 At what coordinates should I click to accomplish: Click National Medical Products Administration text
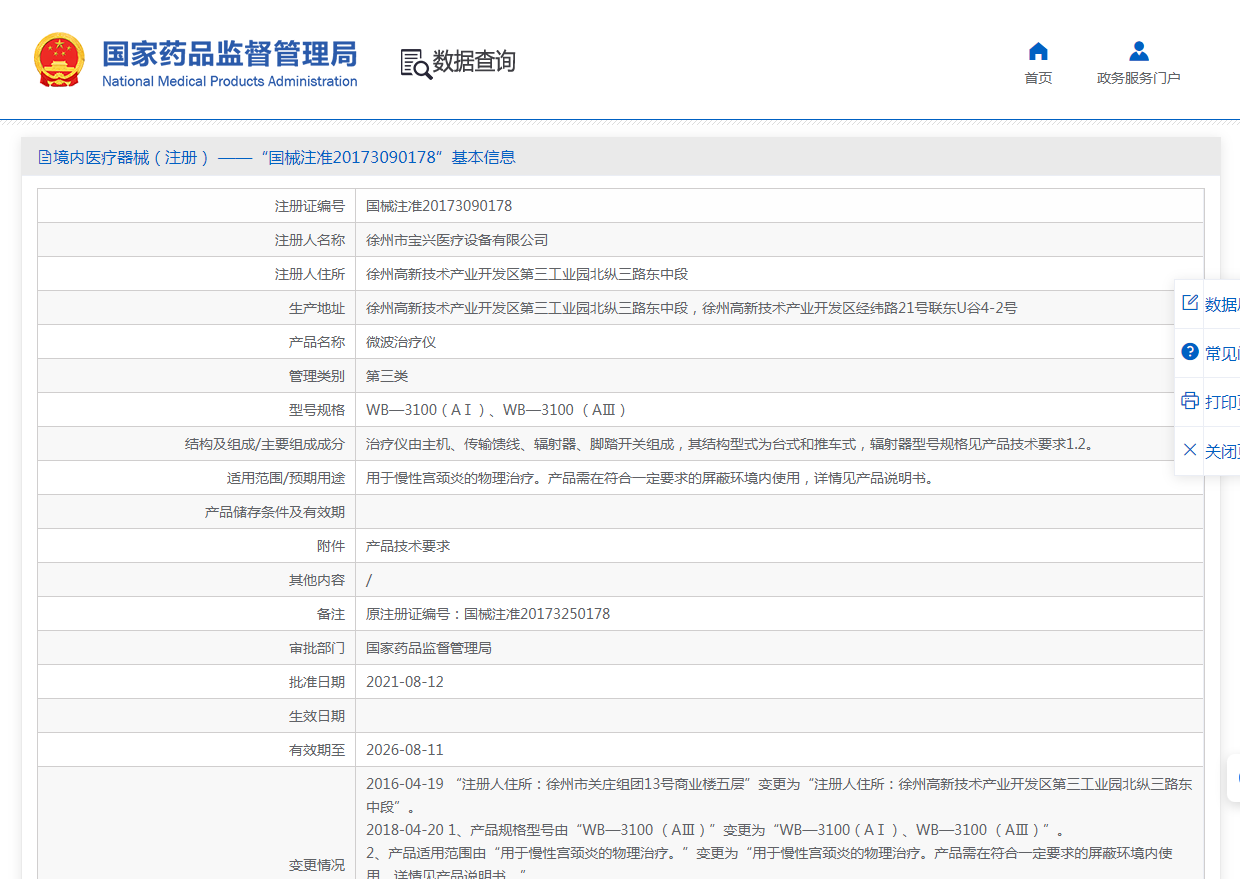pos(229,81)
